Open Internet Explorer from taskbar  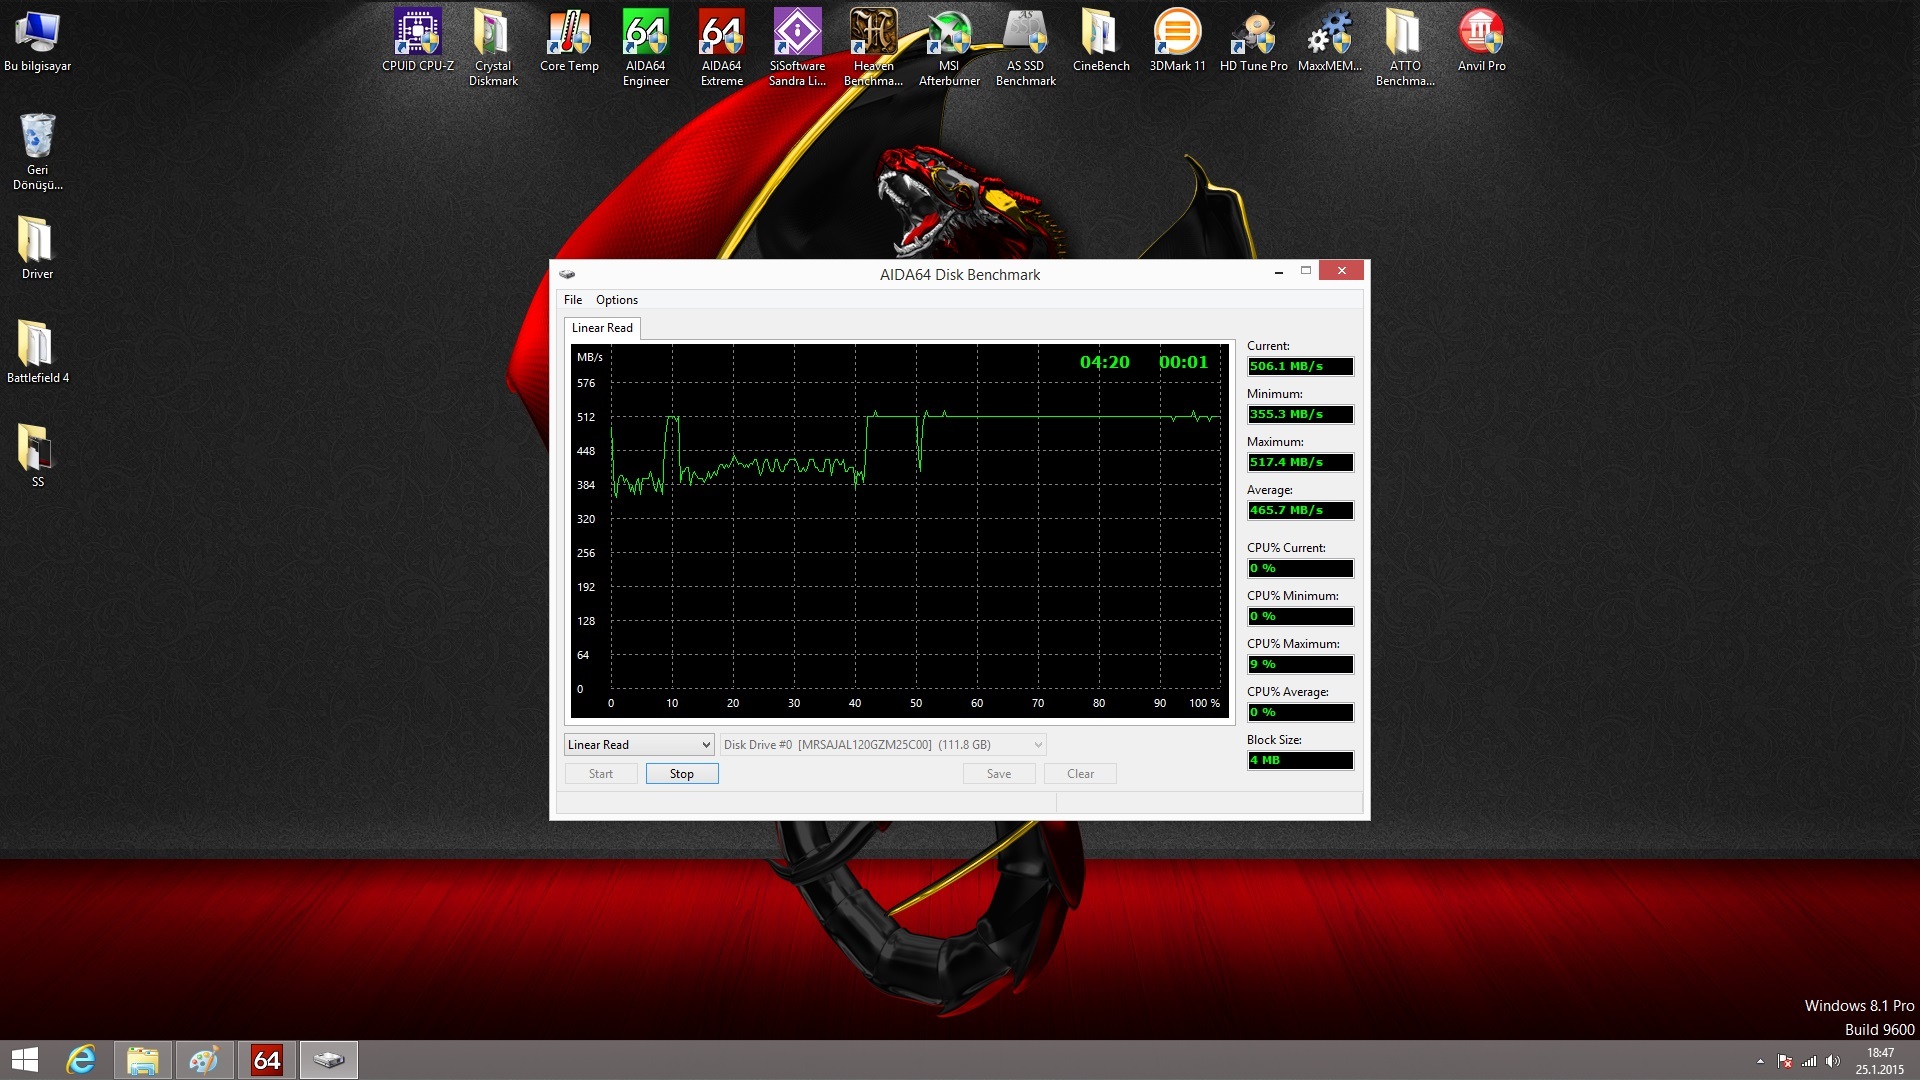tap(81, 1060)
